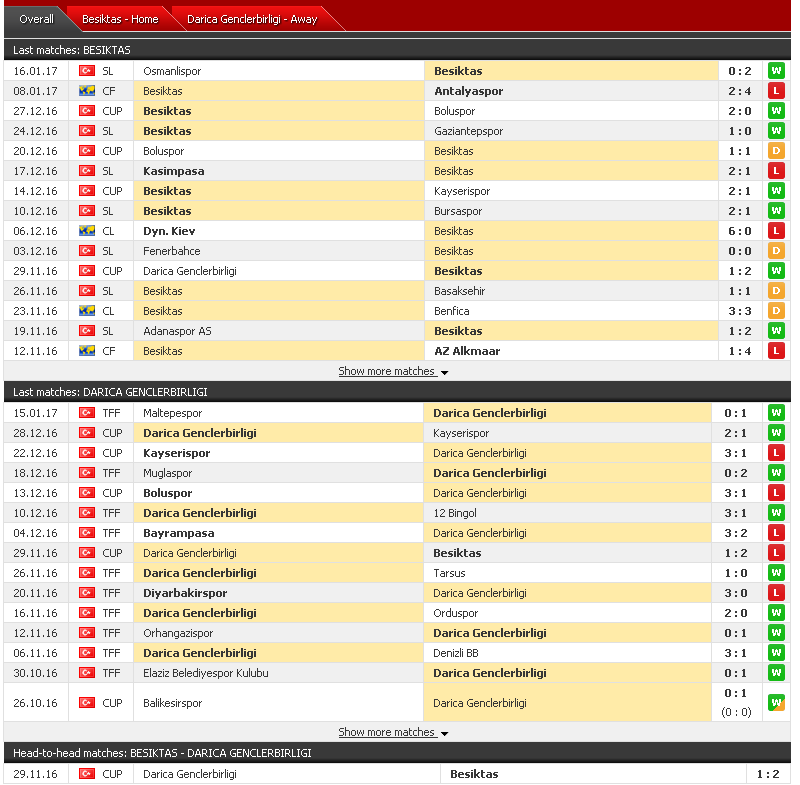Click the W result icon on Balikesirspor row

point(776,703)
